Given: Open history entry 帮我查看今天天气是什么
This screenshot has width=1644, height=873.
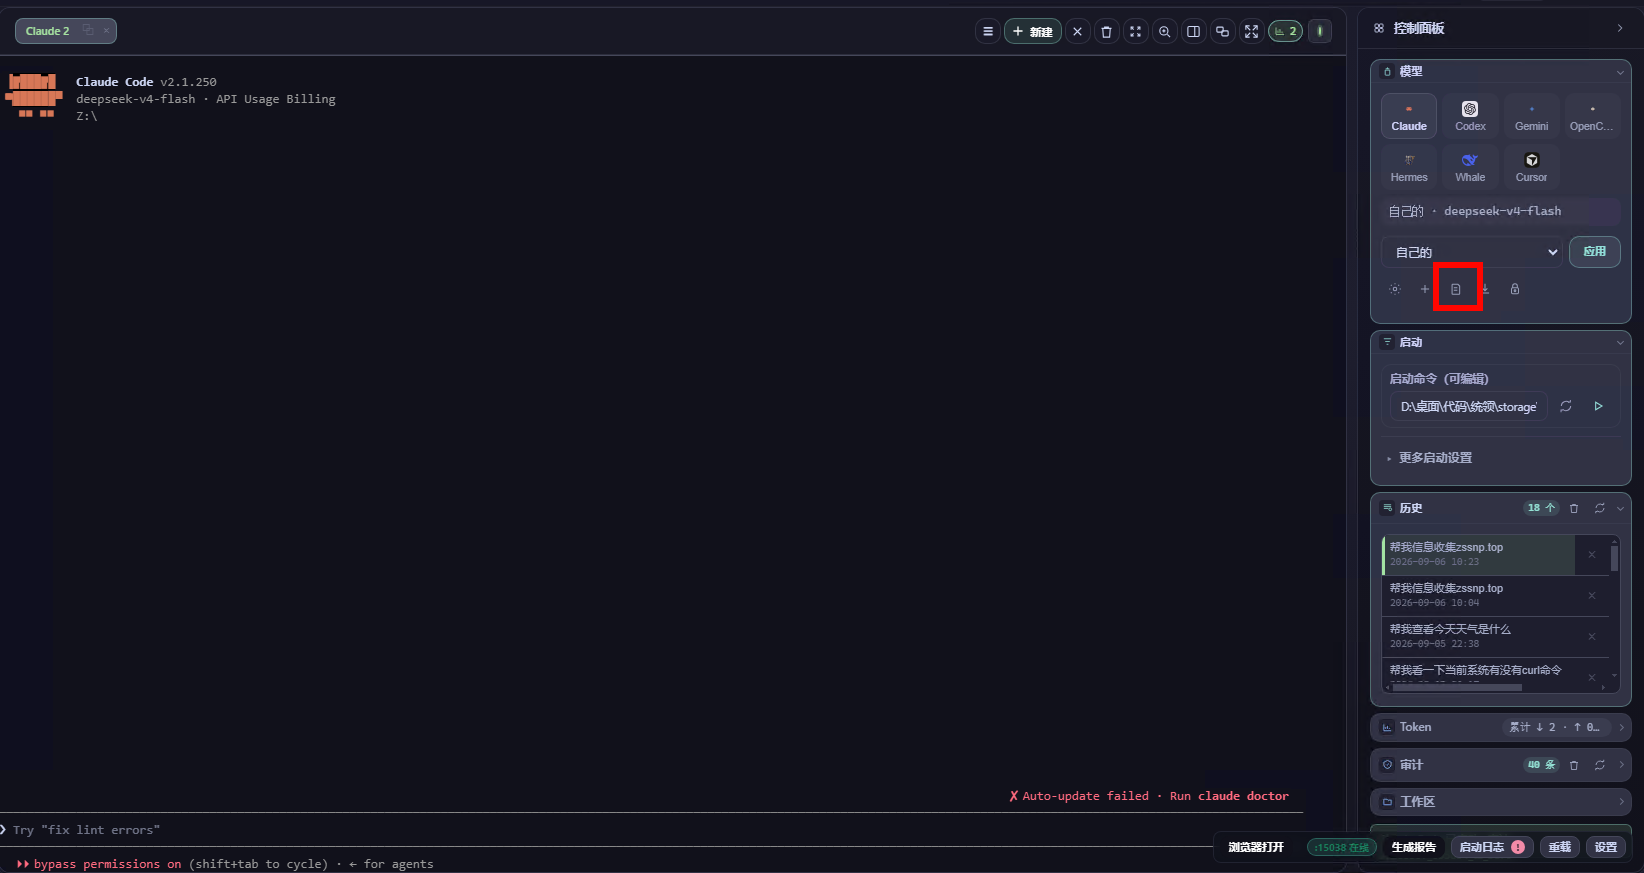Looking at the screenshot, I should click(1478, 637).
